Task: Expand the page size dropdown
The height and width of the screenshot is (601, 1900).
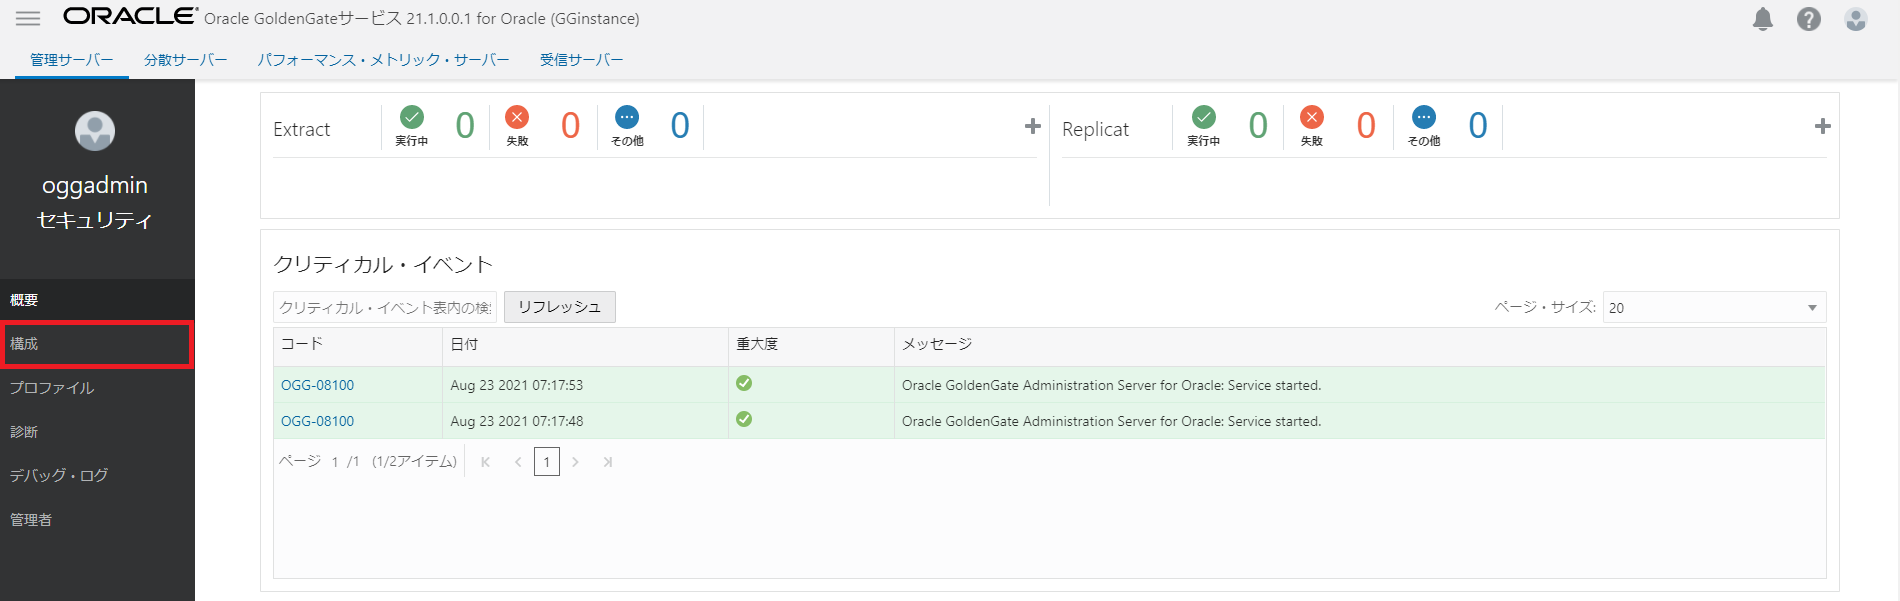Action: 1714,308
